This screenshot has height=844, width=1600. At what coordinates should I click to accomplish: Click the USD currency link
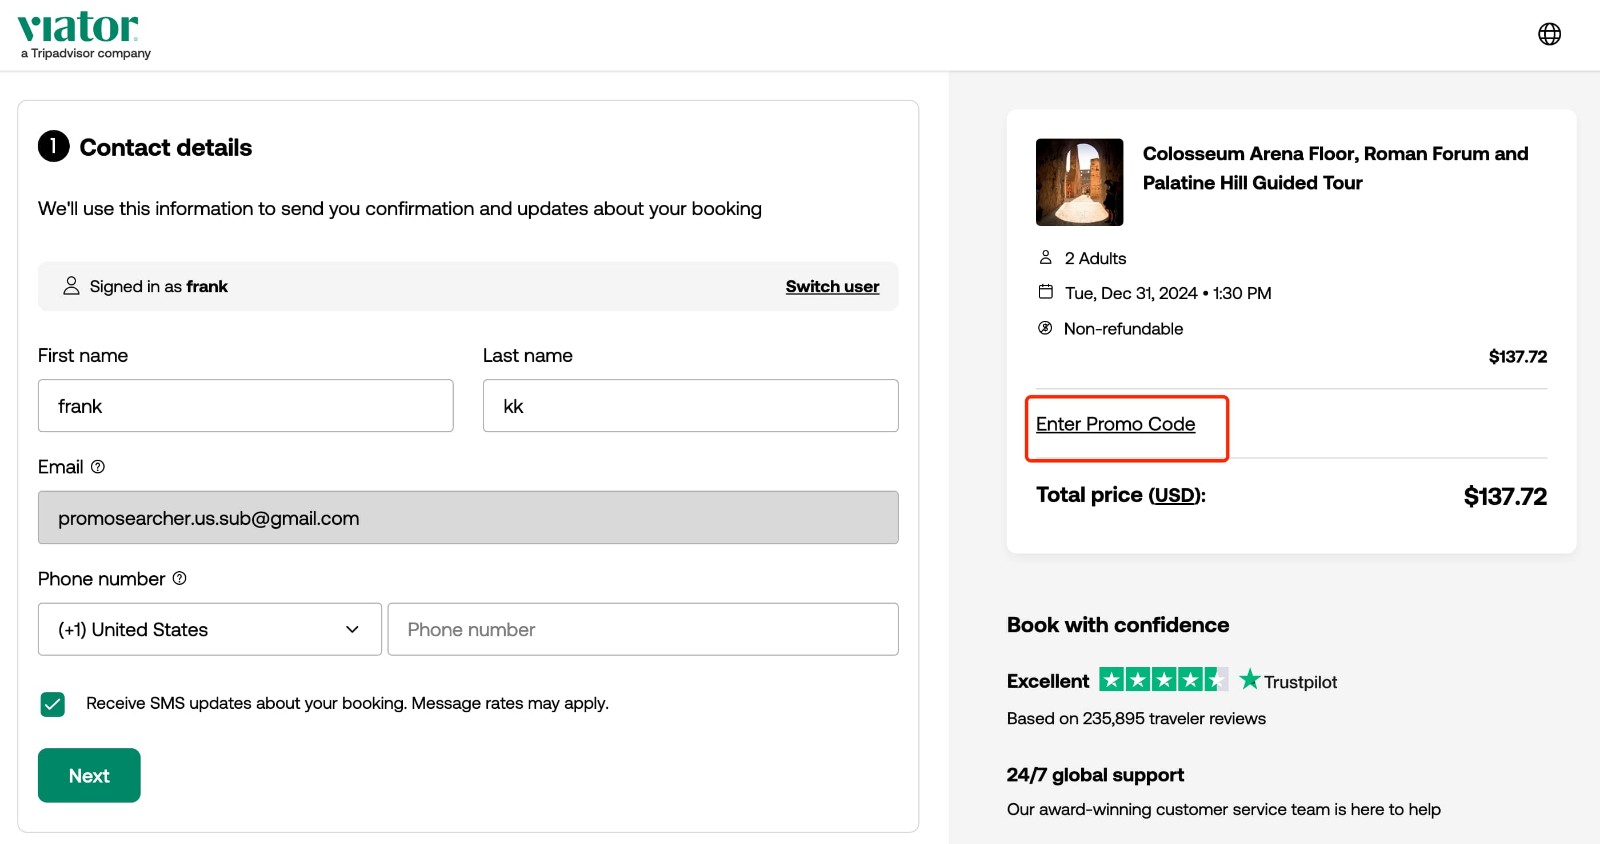[1172, 494]
